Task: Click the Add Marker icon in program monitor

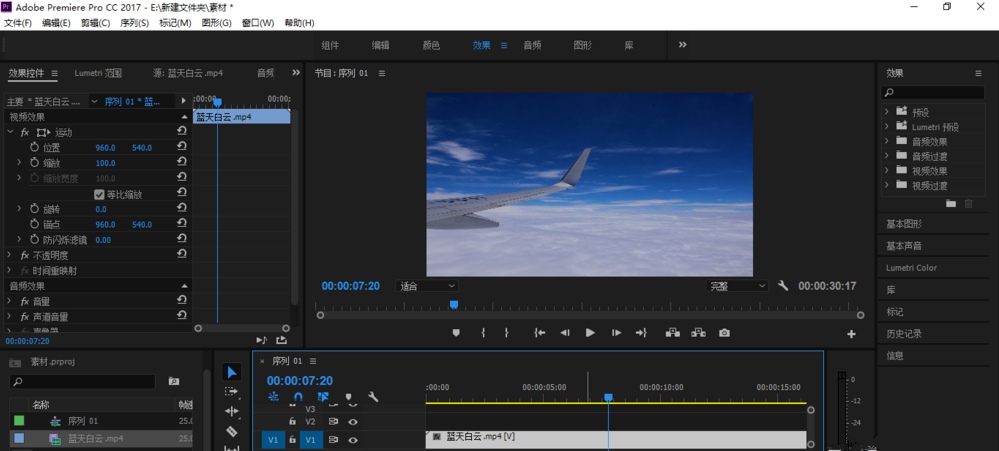Action: point(456,333)
